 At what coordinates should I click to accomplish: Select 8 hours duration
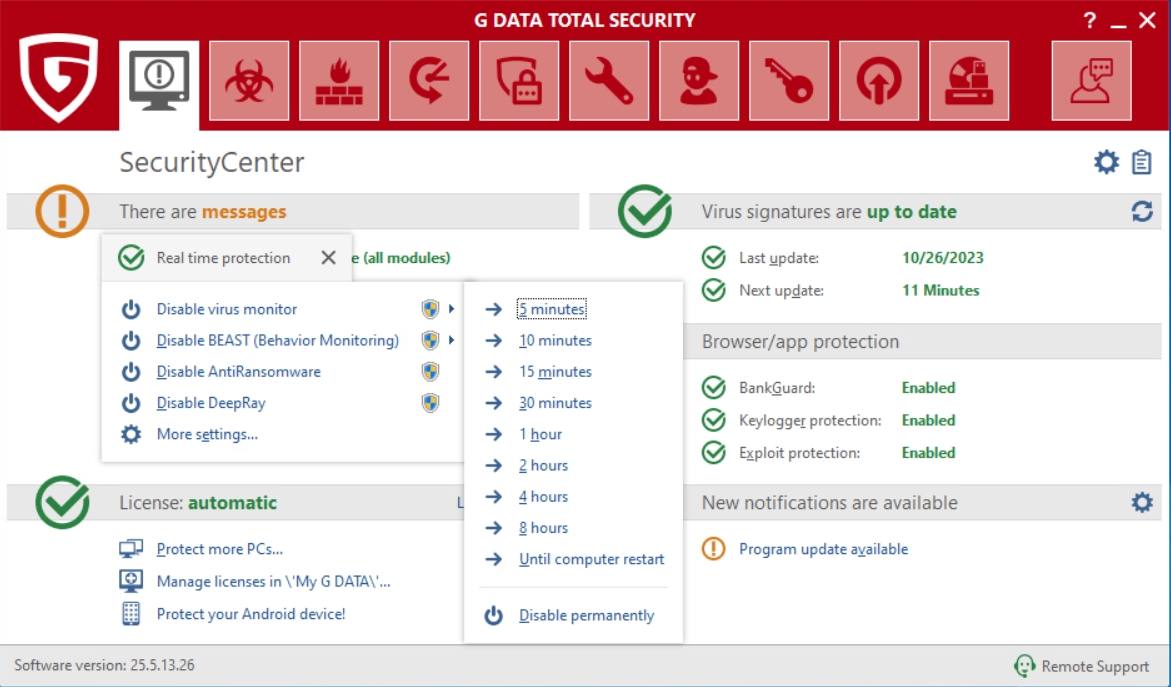tap(543, 529)
